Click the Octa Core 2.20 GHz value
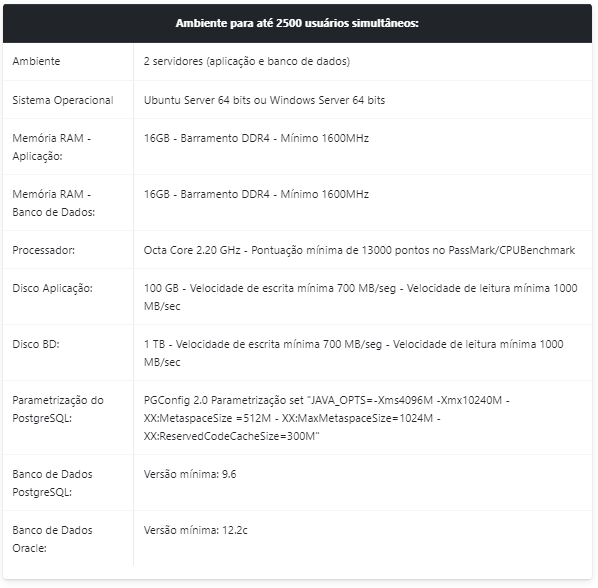This screenshot has width=598, height=588. point(359,250)
